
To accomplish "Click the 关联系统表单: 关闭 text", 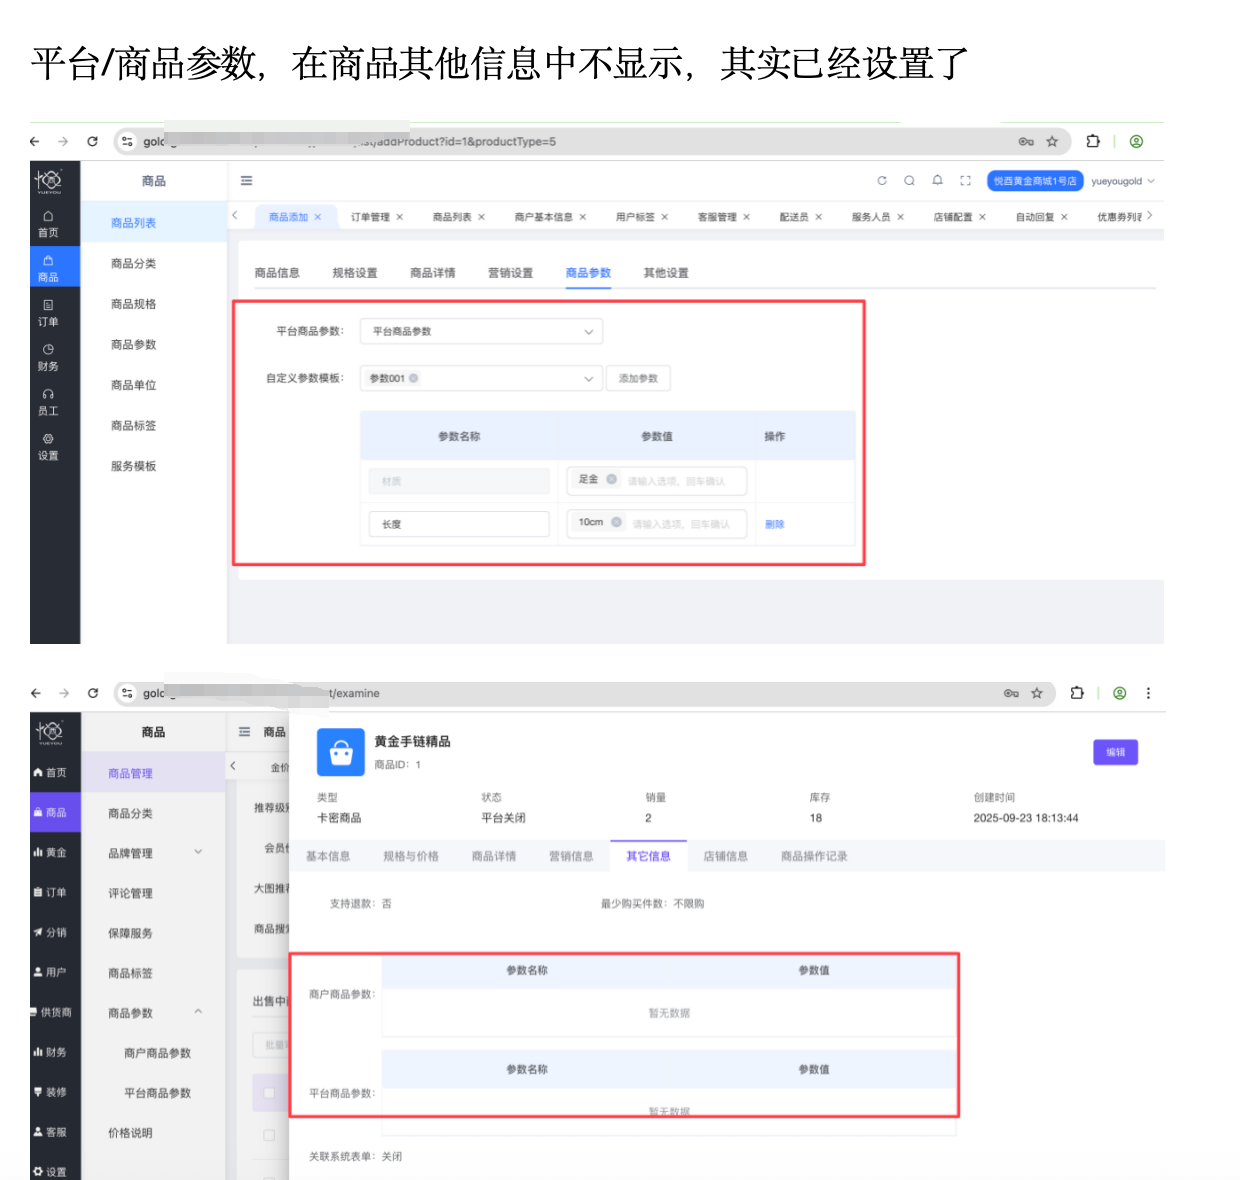I will pos(355,1156).
